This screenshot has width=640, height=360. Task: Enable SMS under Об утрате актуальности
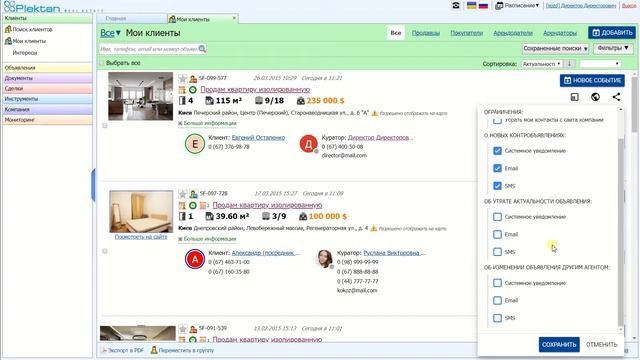(497, 252)
